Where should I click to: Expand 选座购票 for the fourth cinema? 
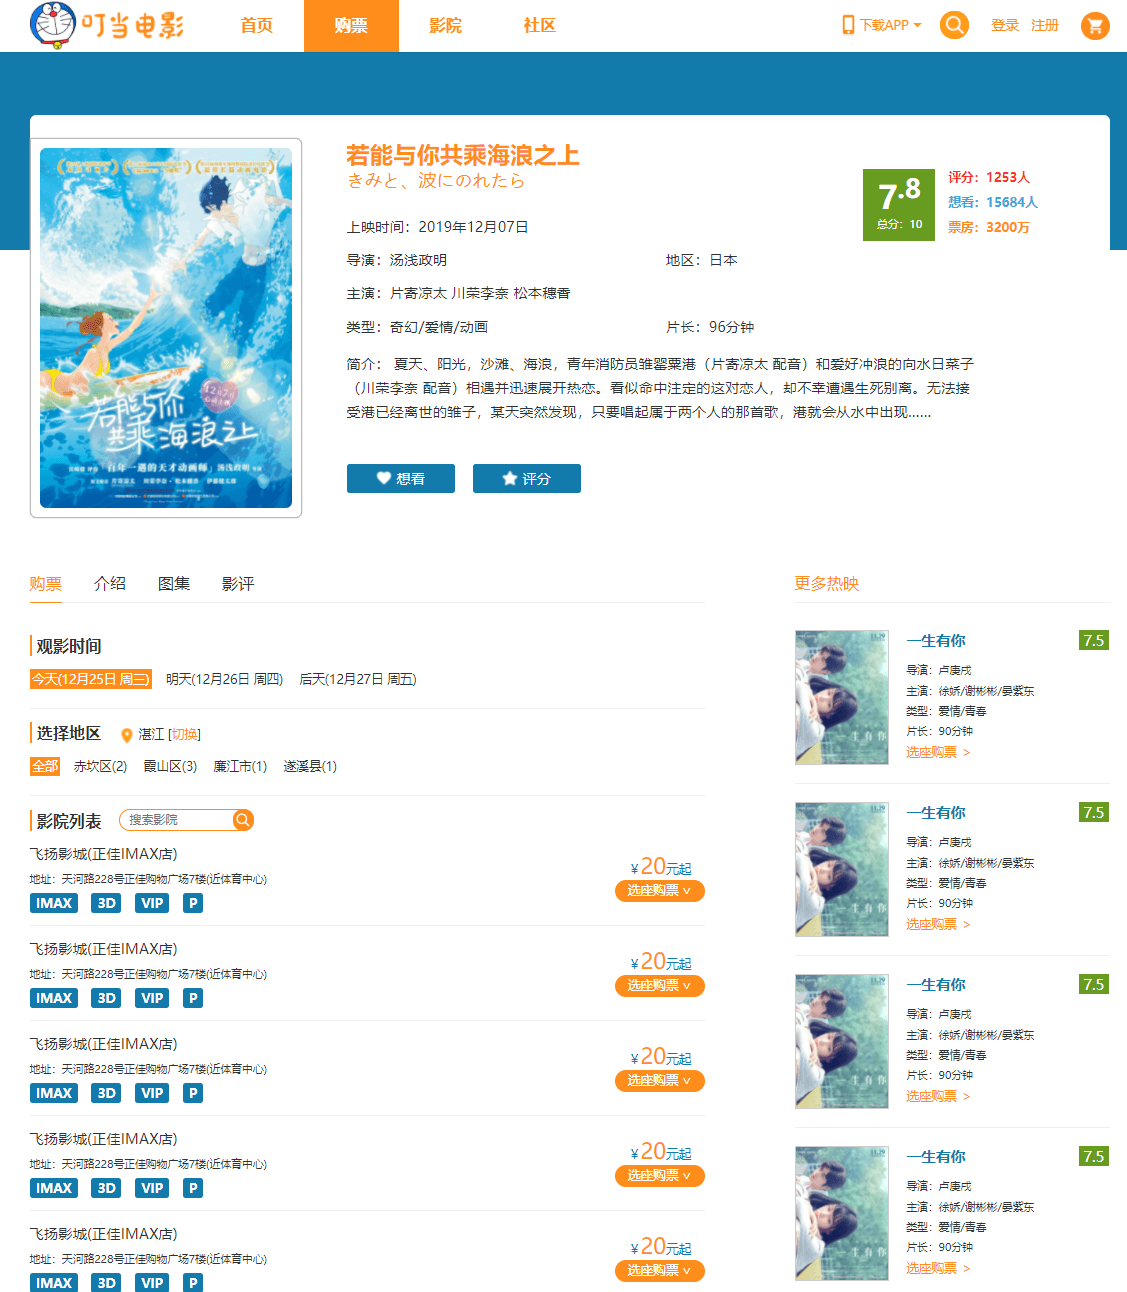tap(660, 1175)
